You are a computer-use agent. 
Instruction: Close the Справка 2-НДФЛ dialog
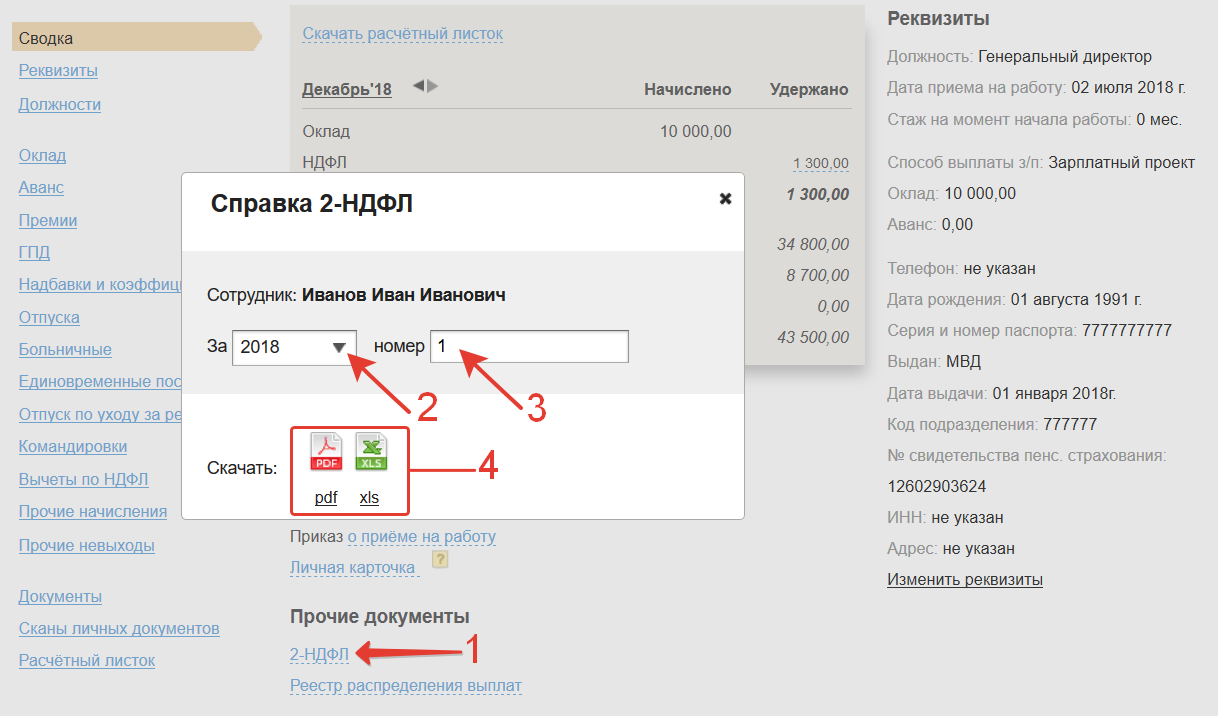[726, 199]
